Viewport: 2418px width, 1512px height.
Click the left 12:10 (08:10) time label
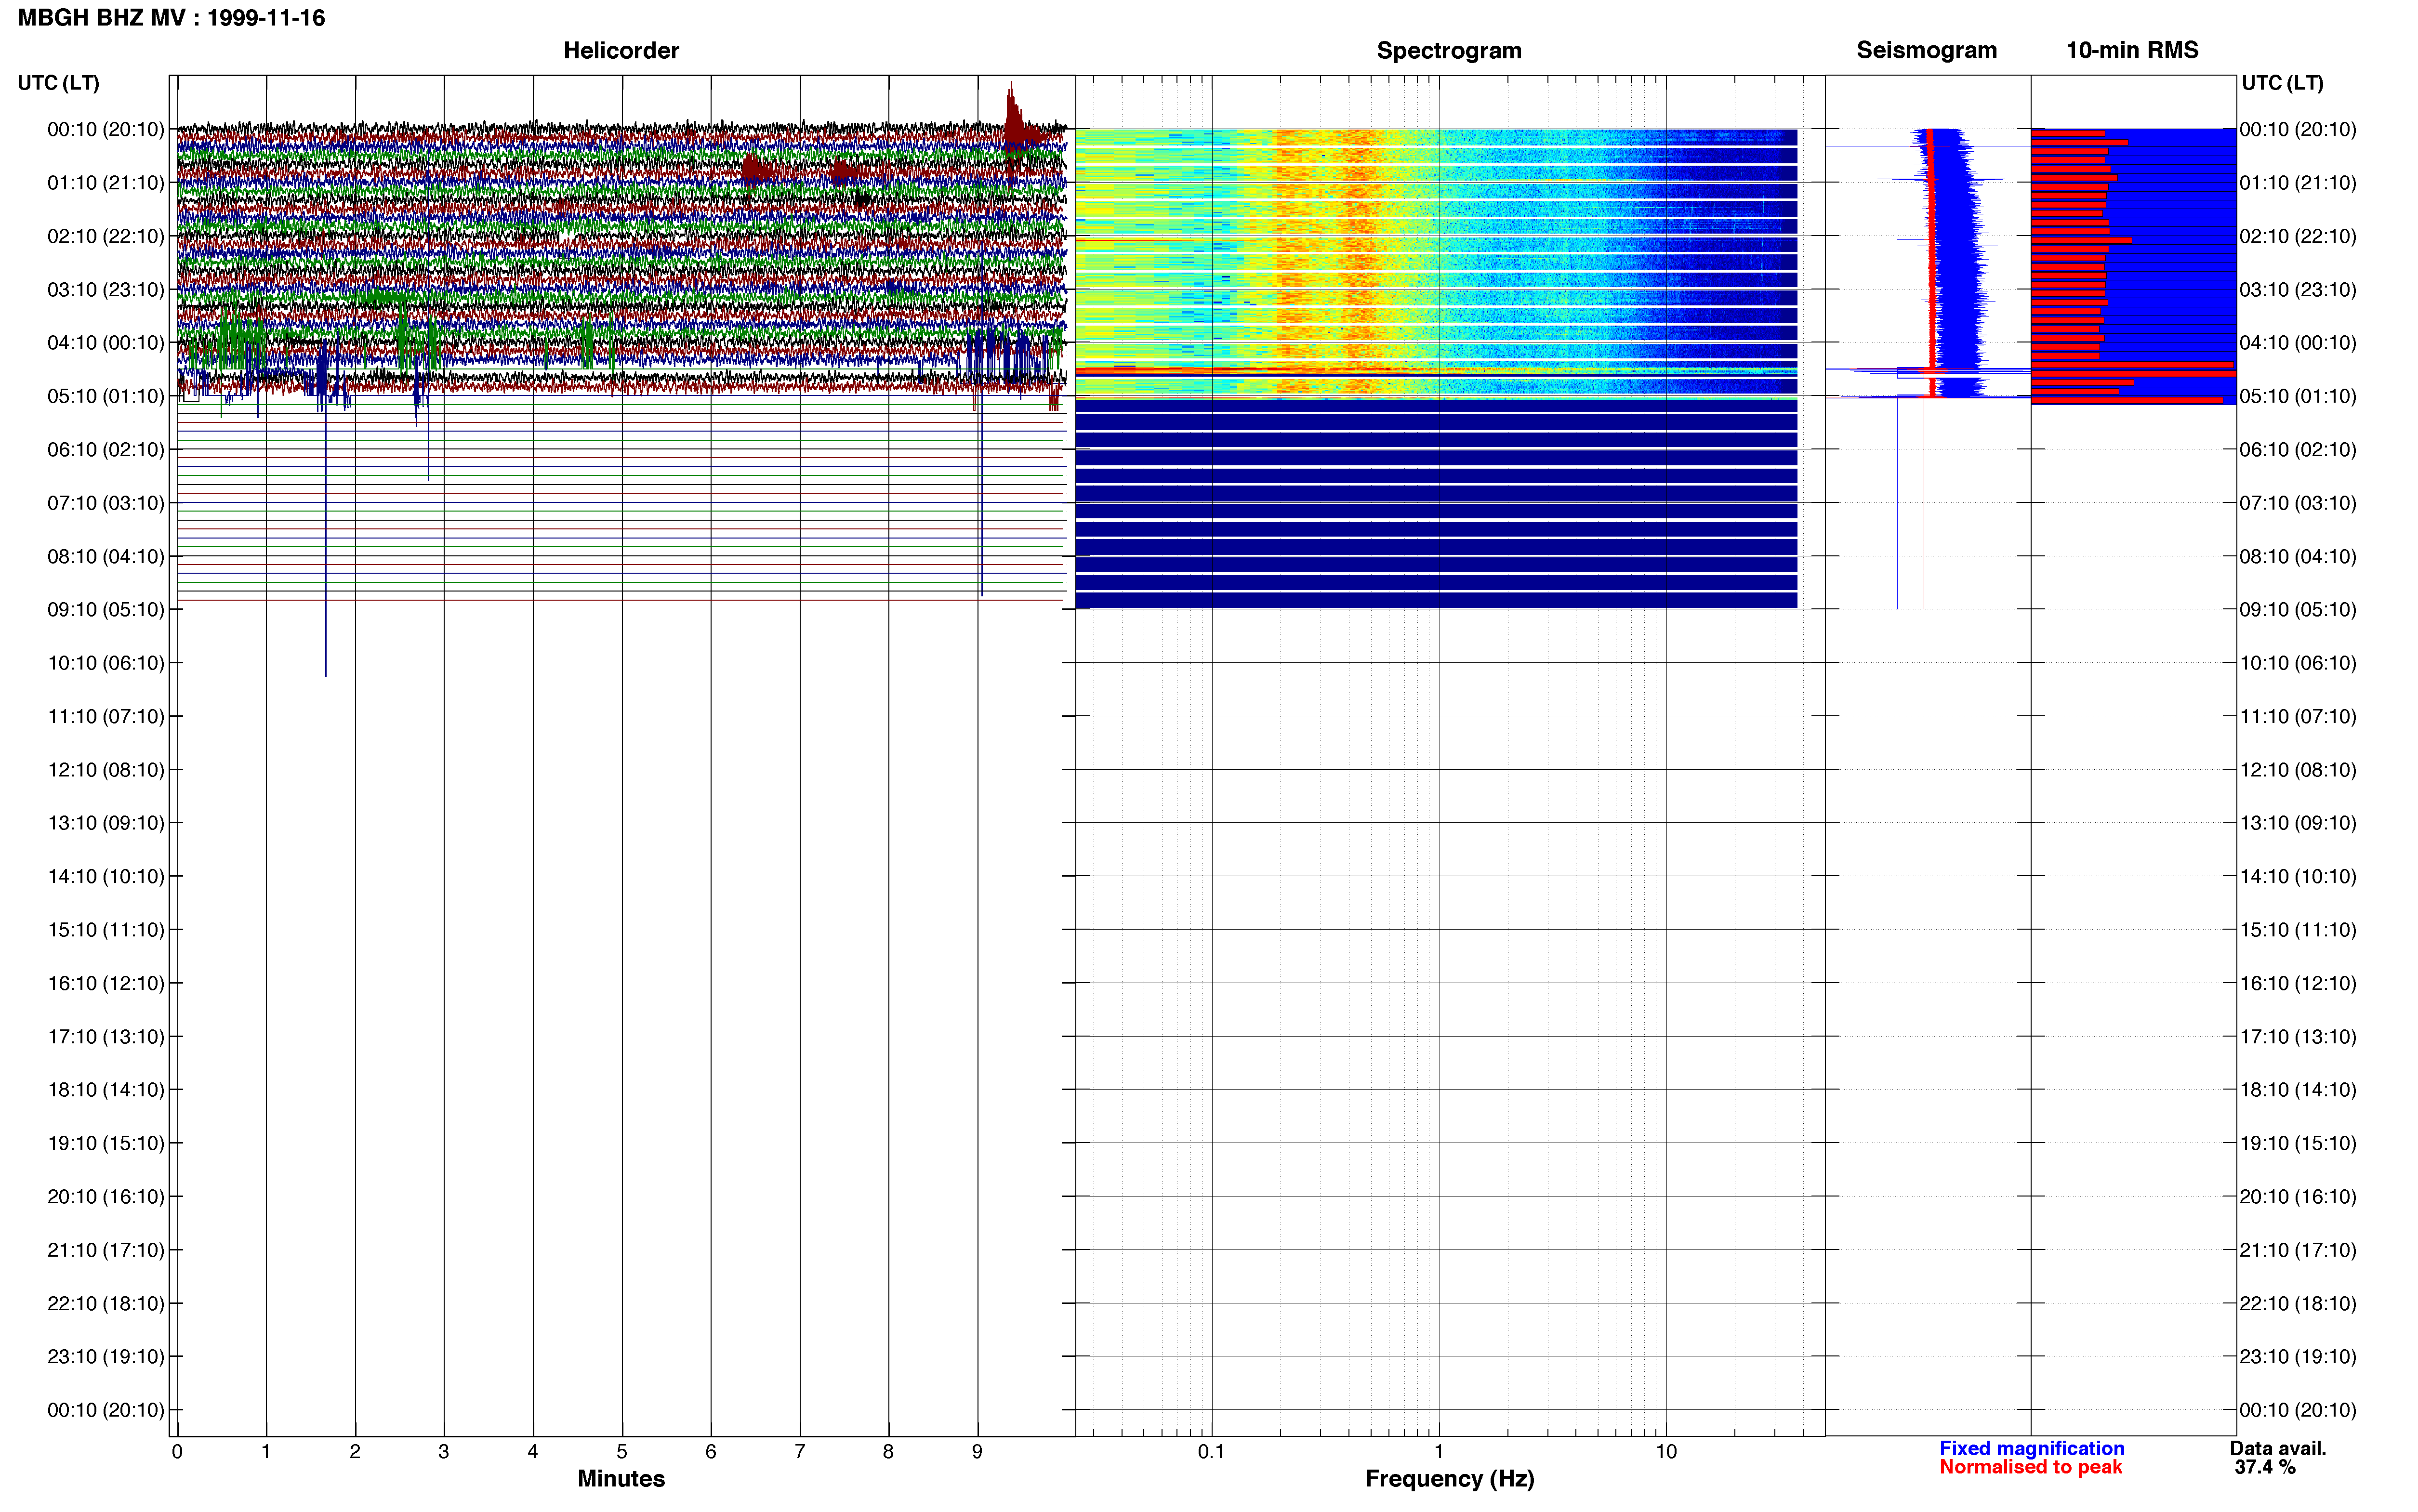106,770
